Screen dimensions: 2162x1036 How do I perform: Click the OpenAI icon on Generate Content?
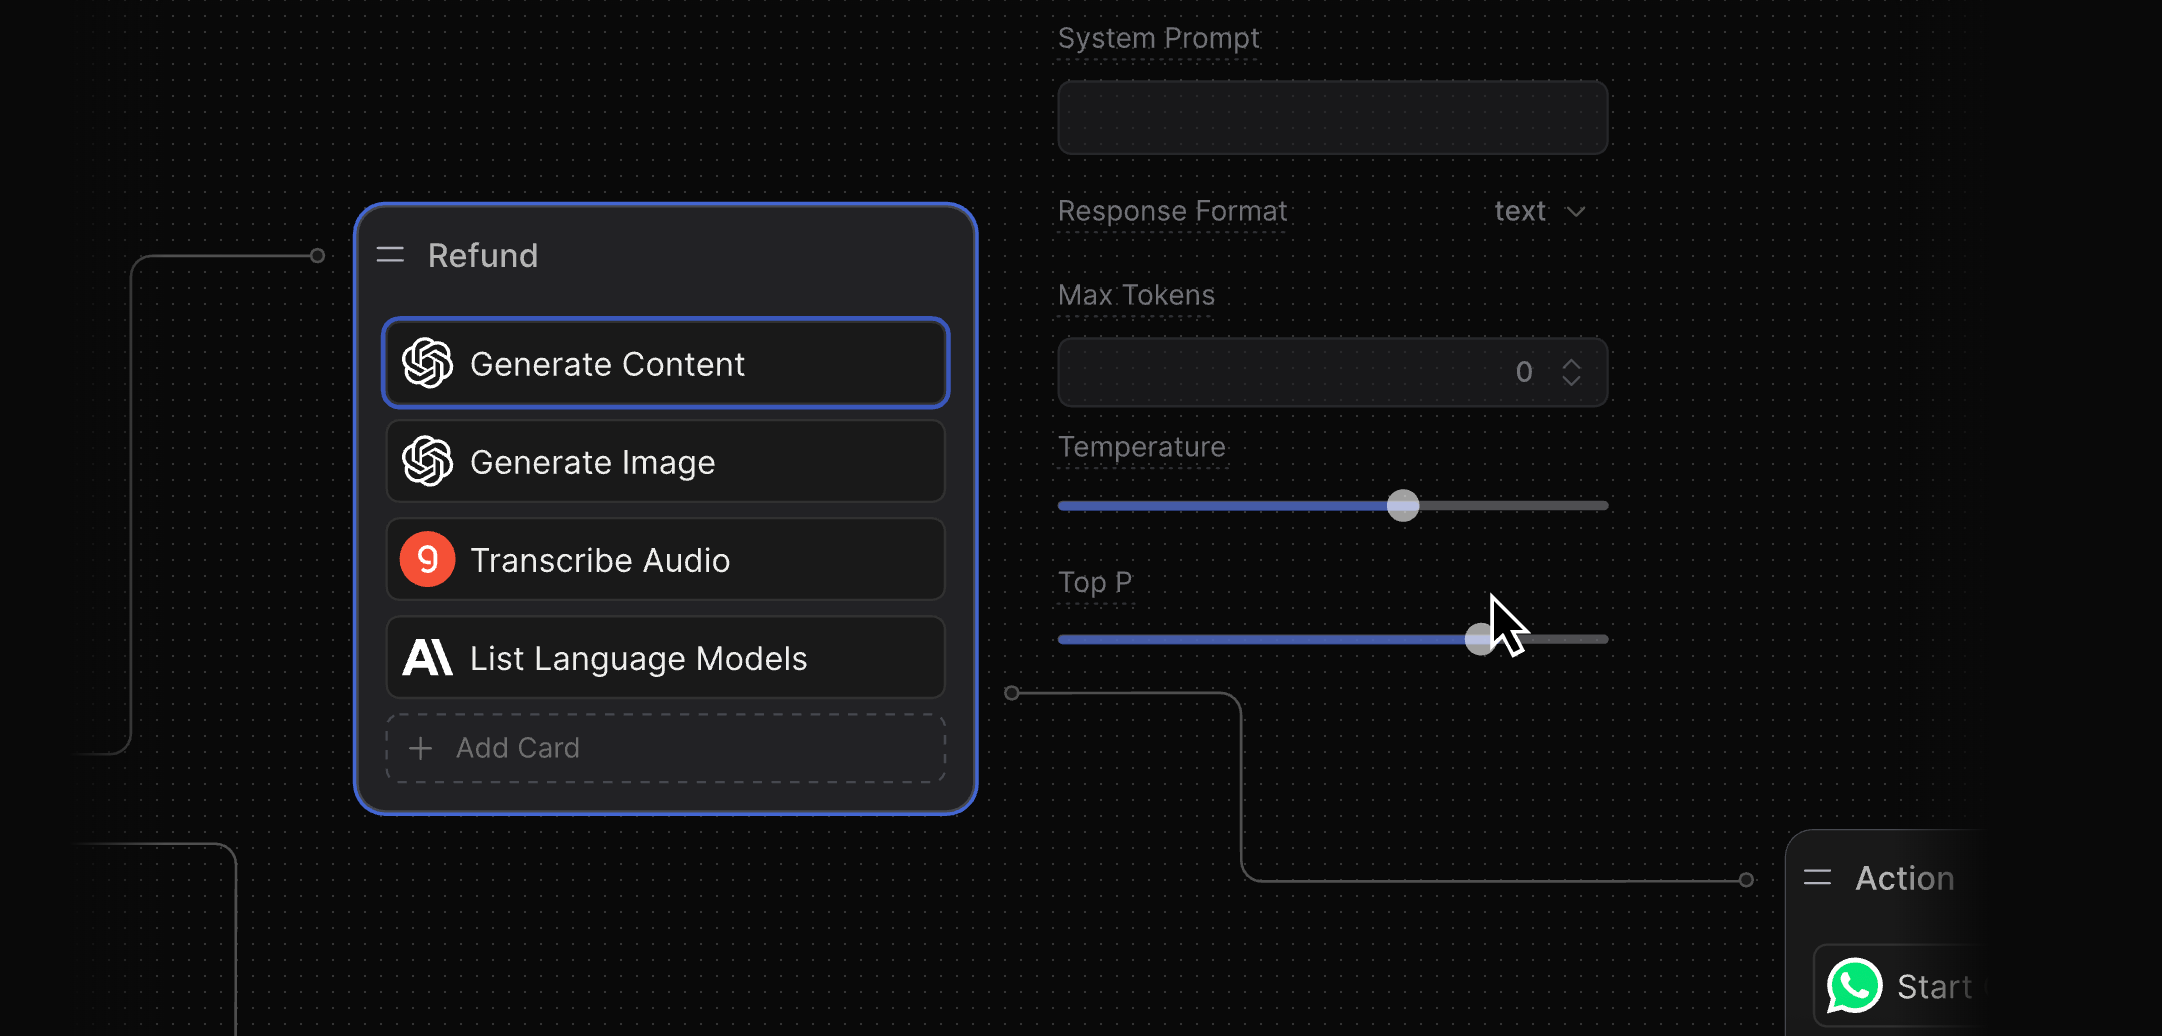coord(427,363)
